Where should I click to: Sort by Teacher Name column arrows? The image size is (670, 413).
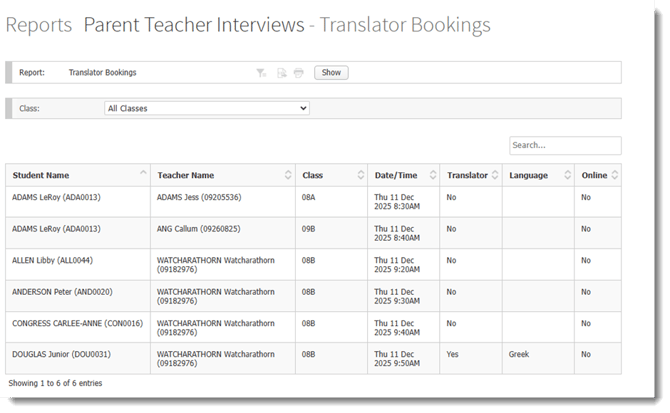pos(288,175)
